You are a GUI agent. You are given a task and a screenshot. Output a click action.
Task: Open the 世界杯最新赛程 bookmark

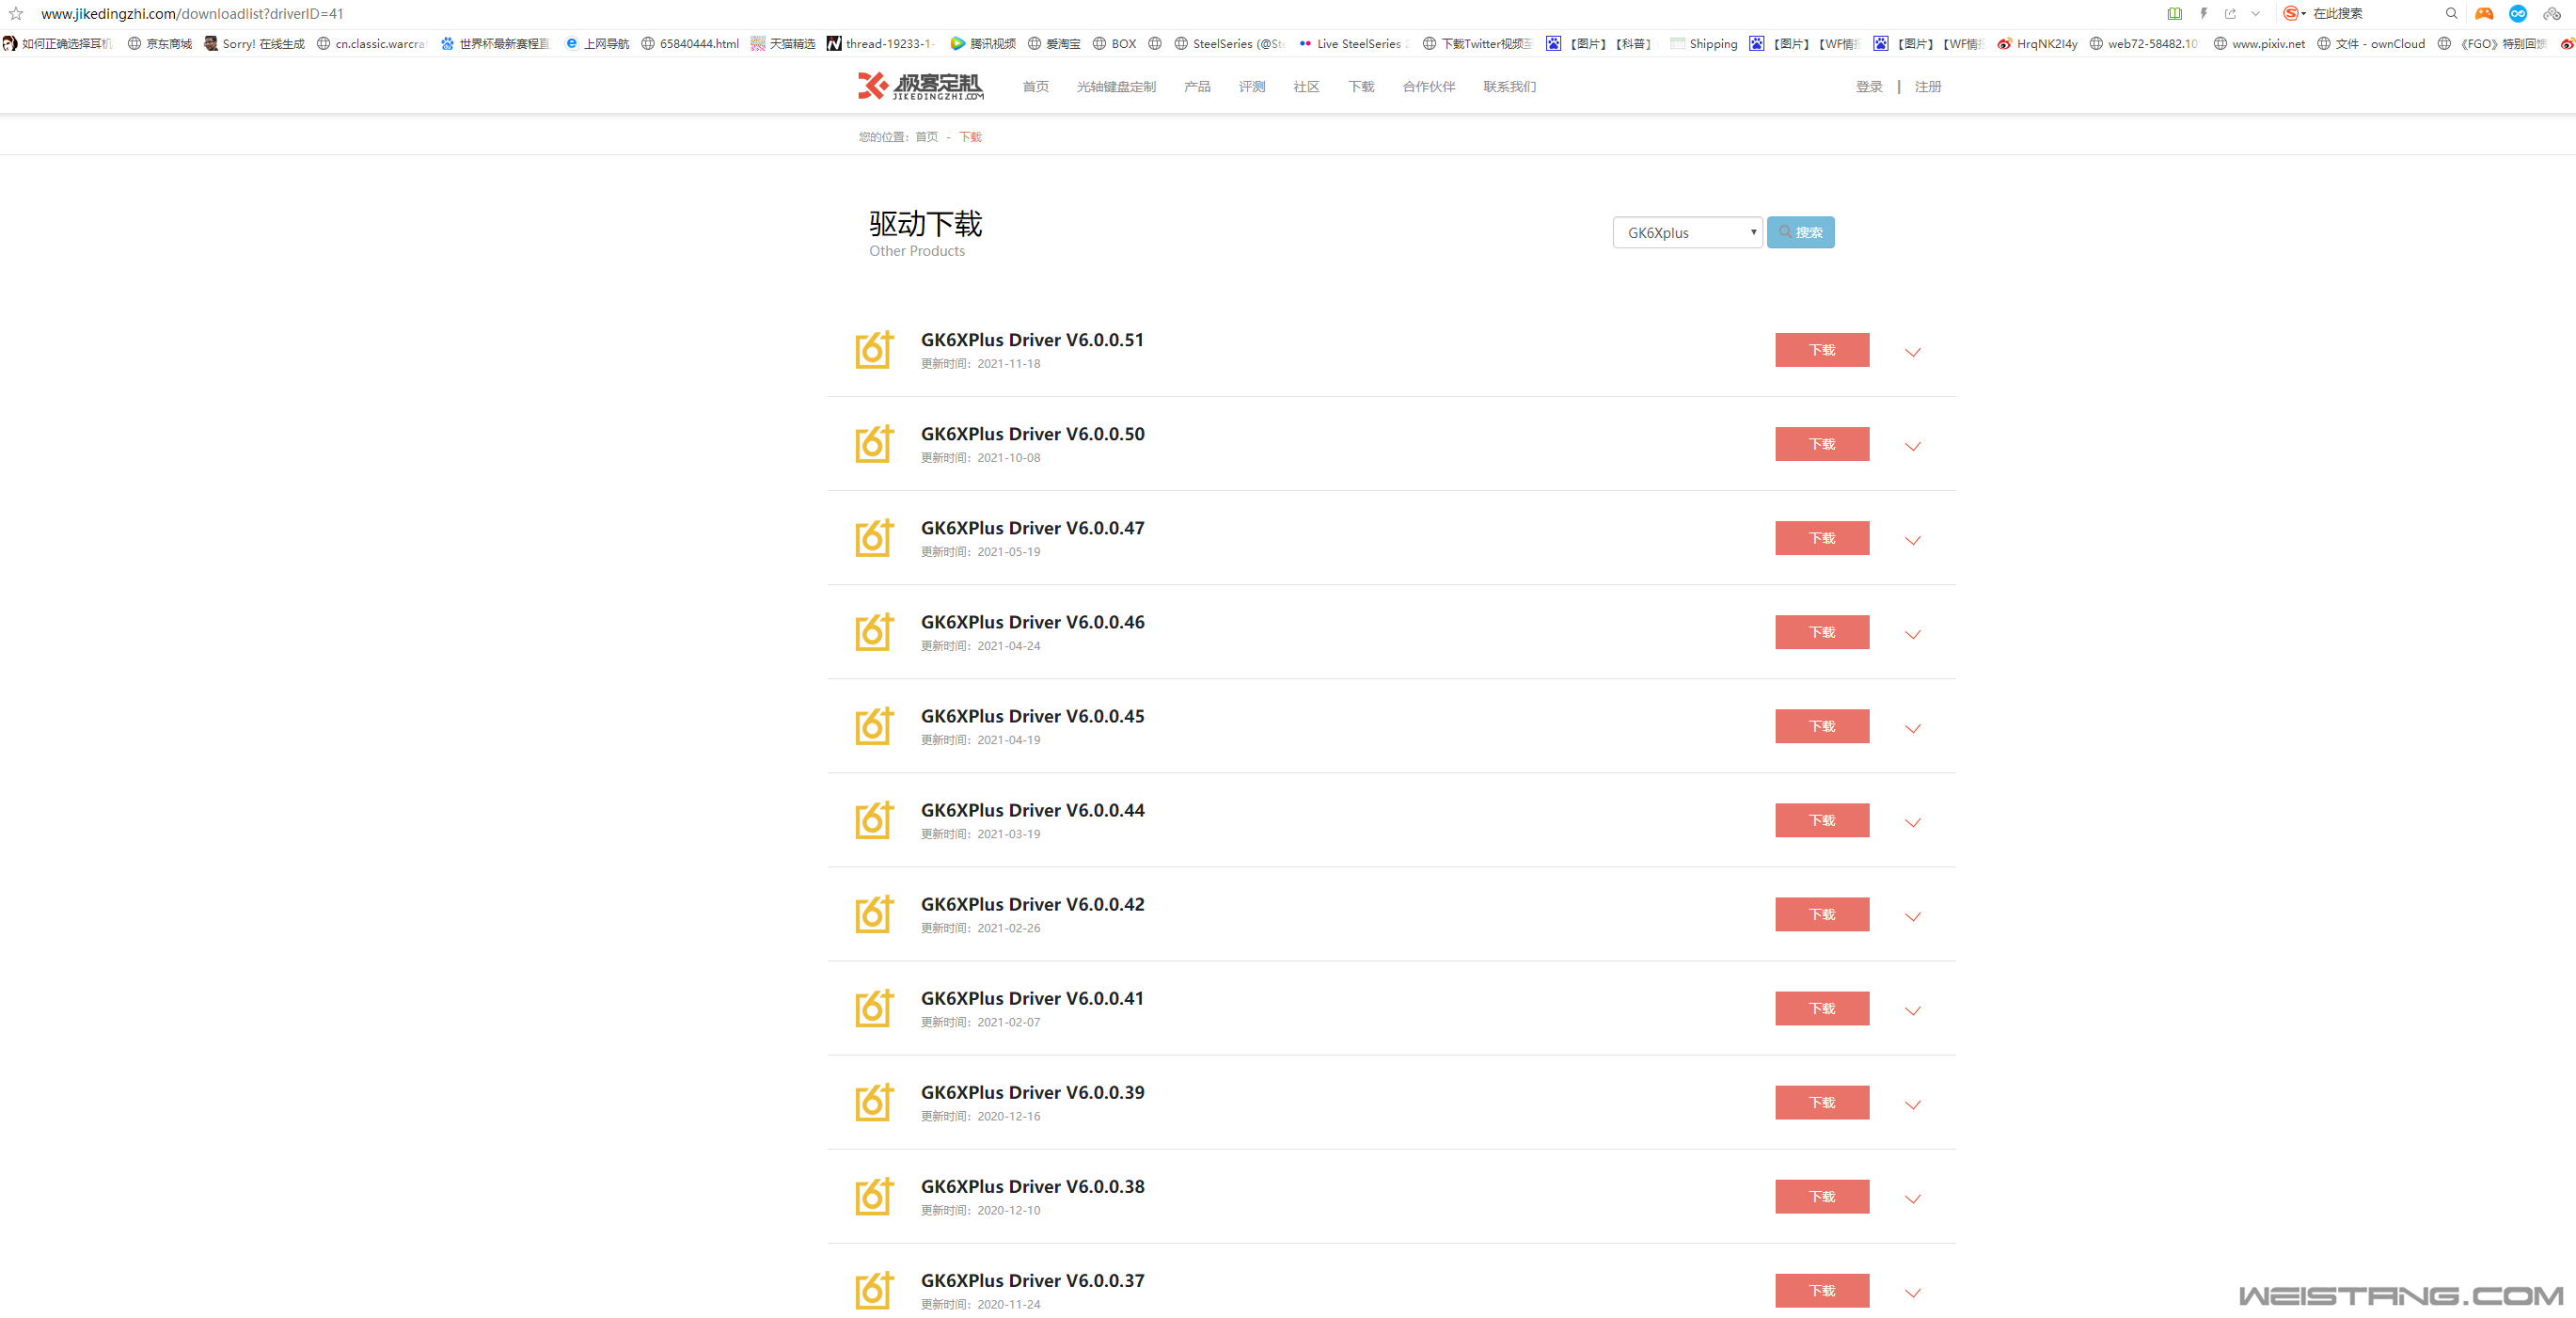495,44
